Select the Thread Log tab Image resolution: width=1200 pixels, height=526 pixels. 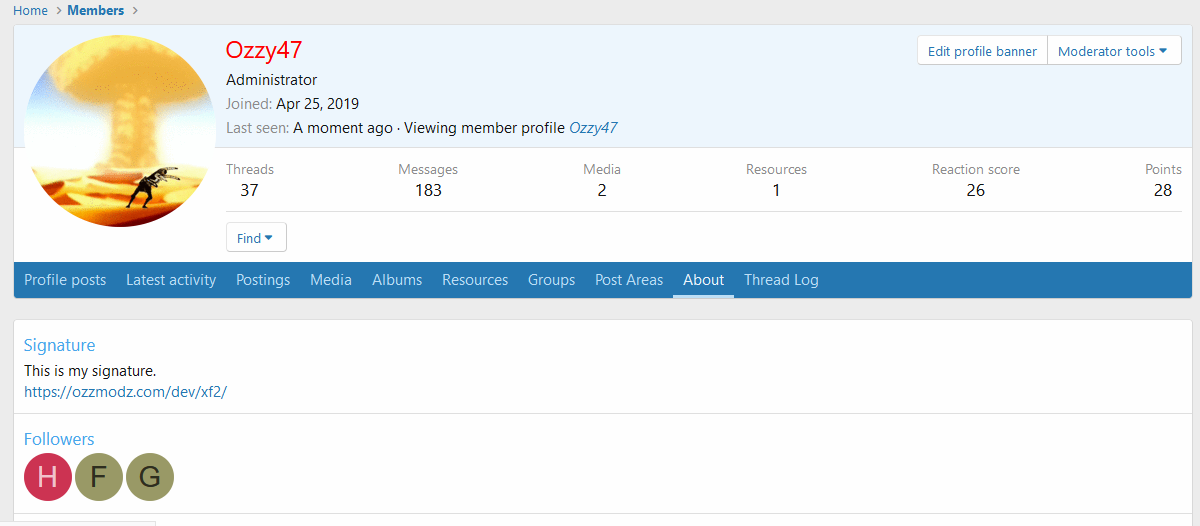pyautogui.click(x=781, y=280)
